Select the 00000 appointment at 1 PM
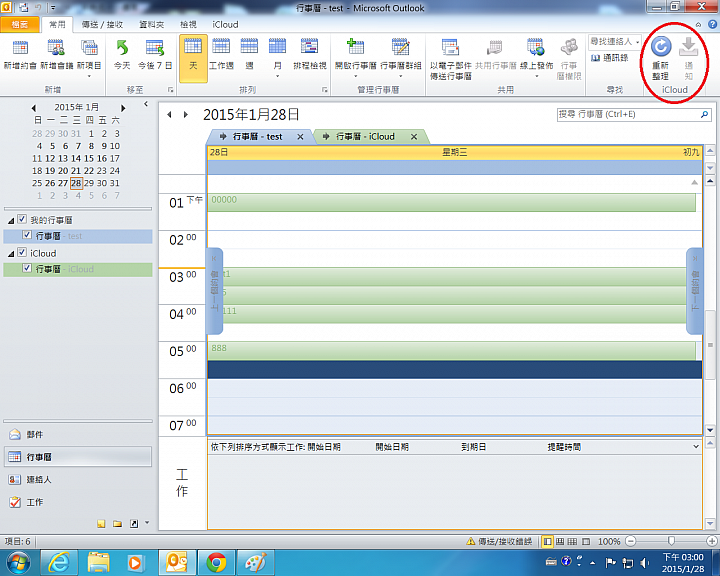 click(451, 203)
